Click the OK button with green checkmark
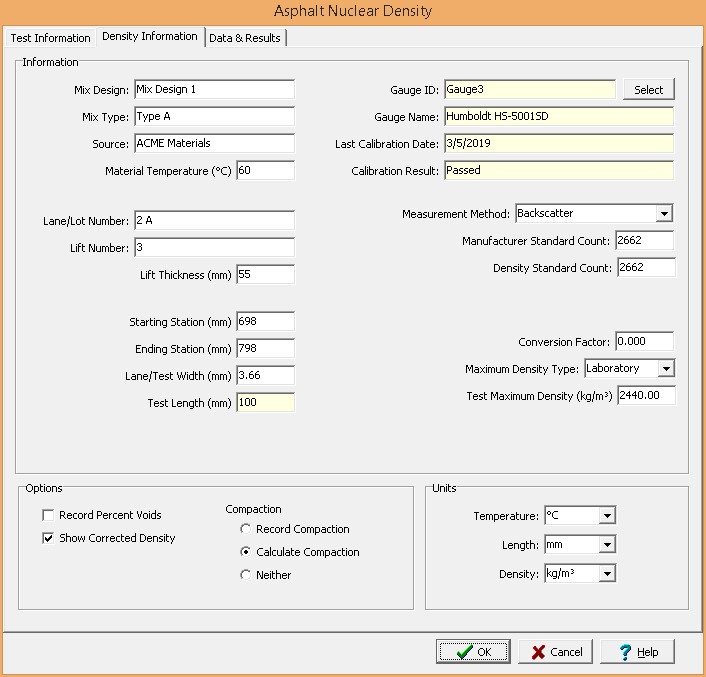 click(473, 651)
